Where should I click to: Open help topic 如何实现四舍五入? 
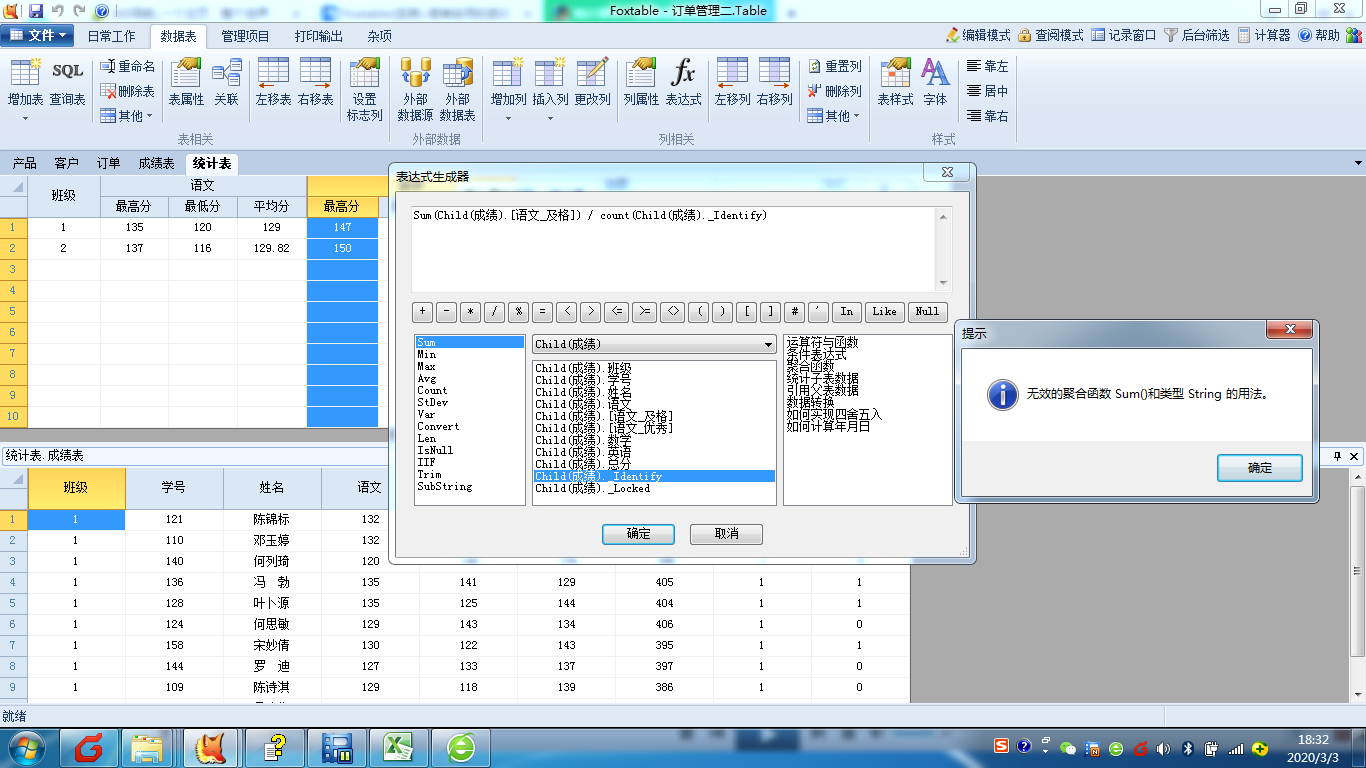[834, 415]
